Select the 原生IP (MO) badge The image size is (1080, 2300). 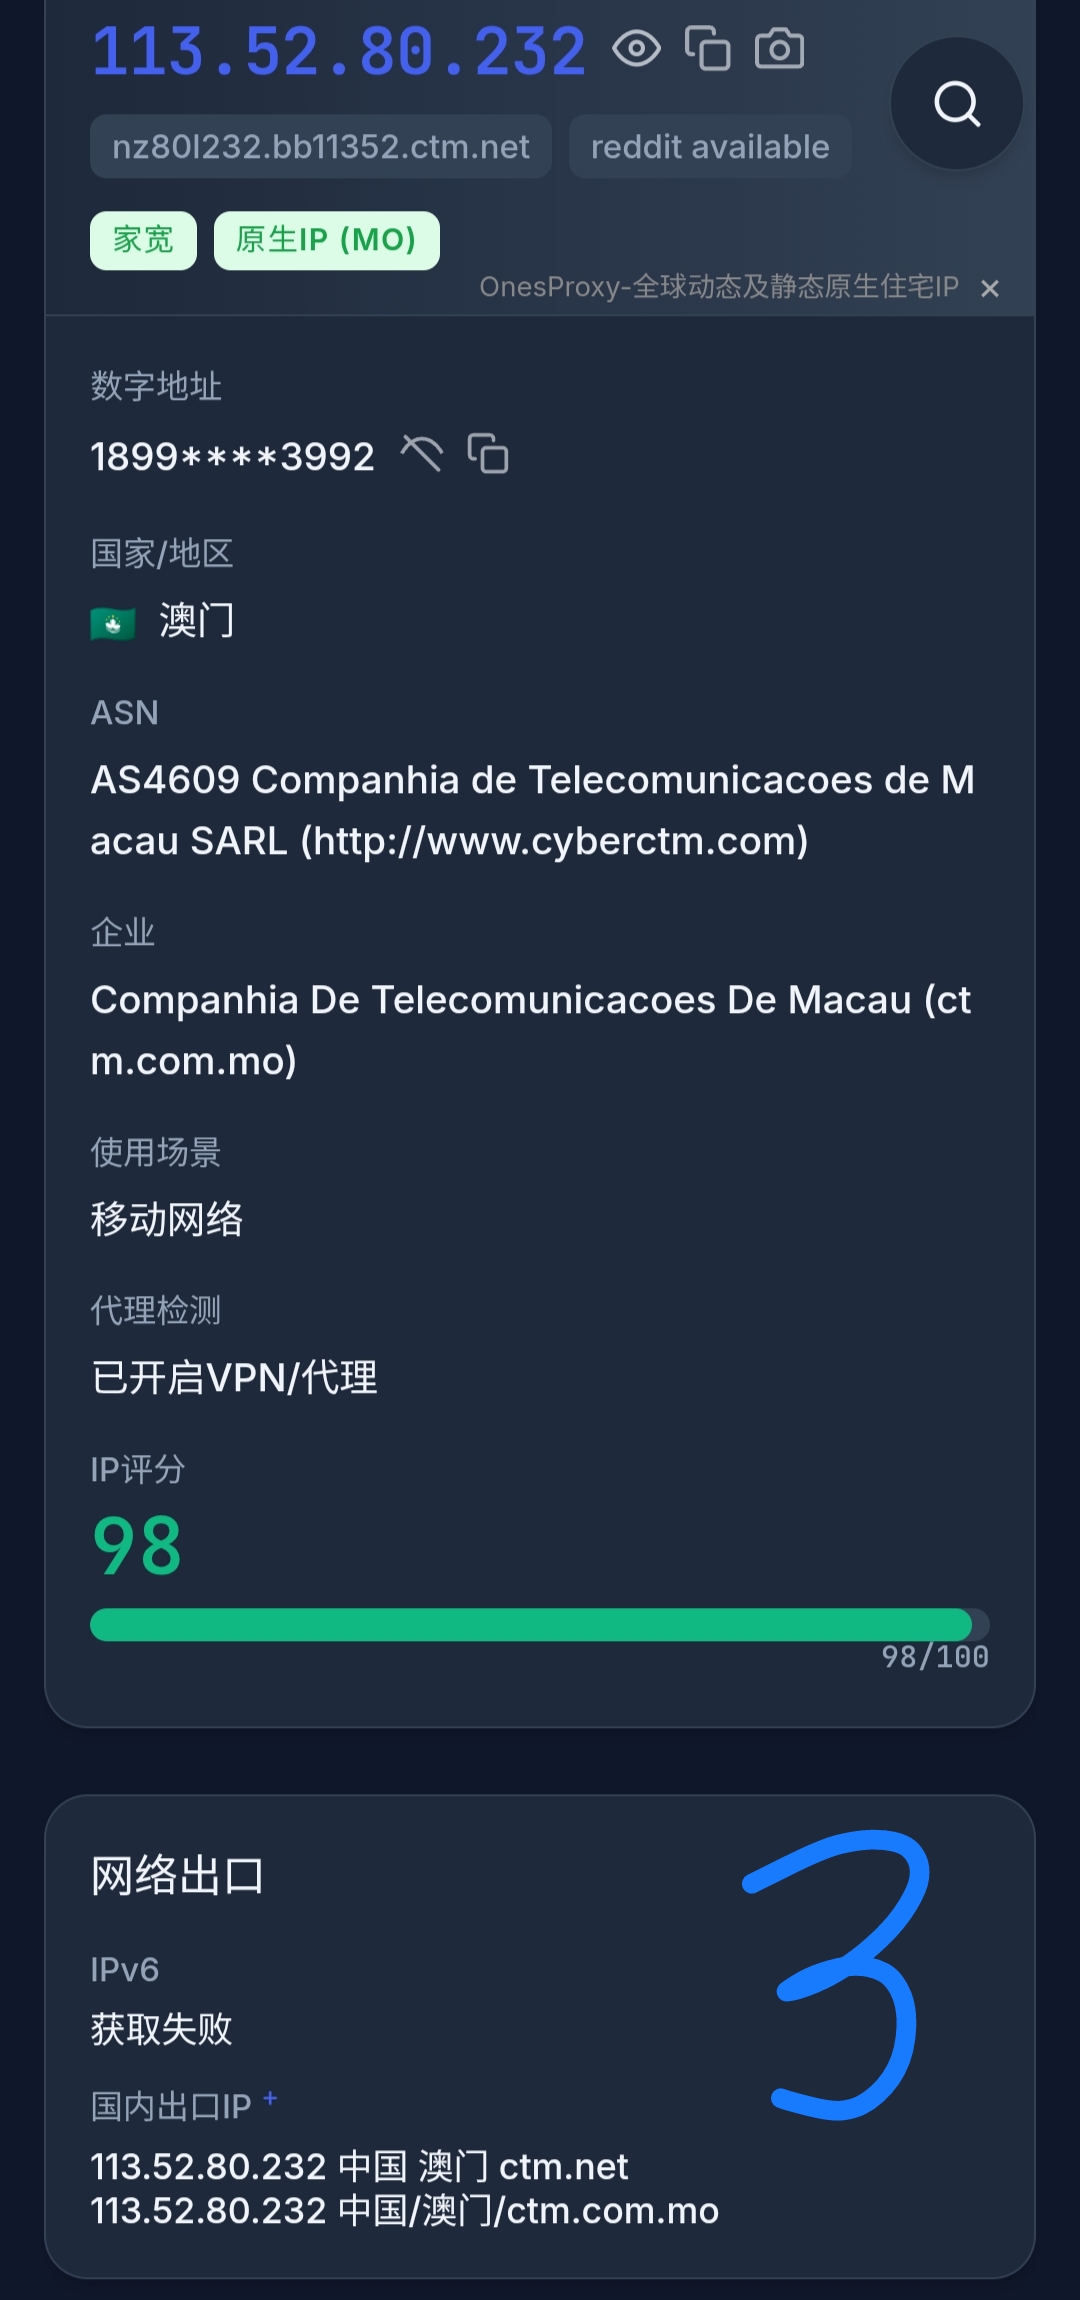pos(326,240)
